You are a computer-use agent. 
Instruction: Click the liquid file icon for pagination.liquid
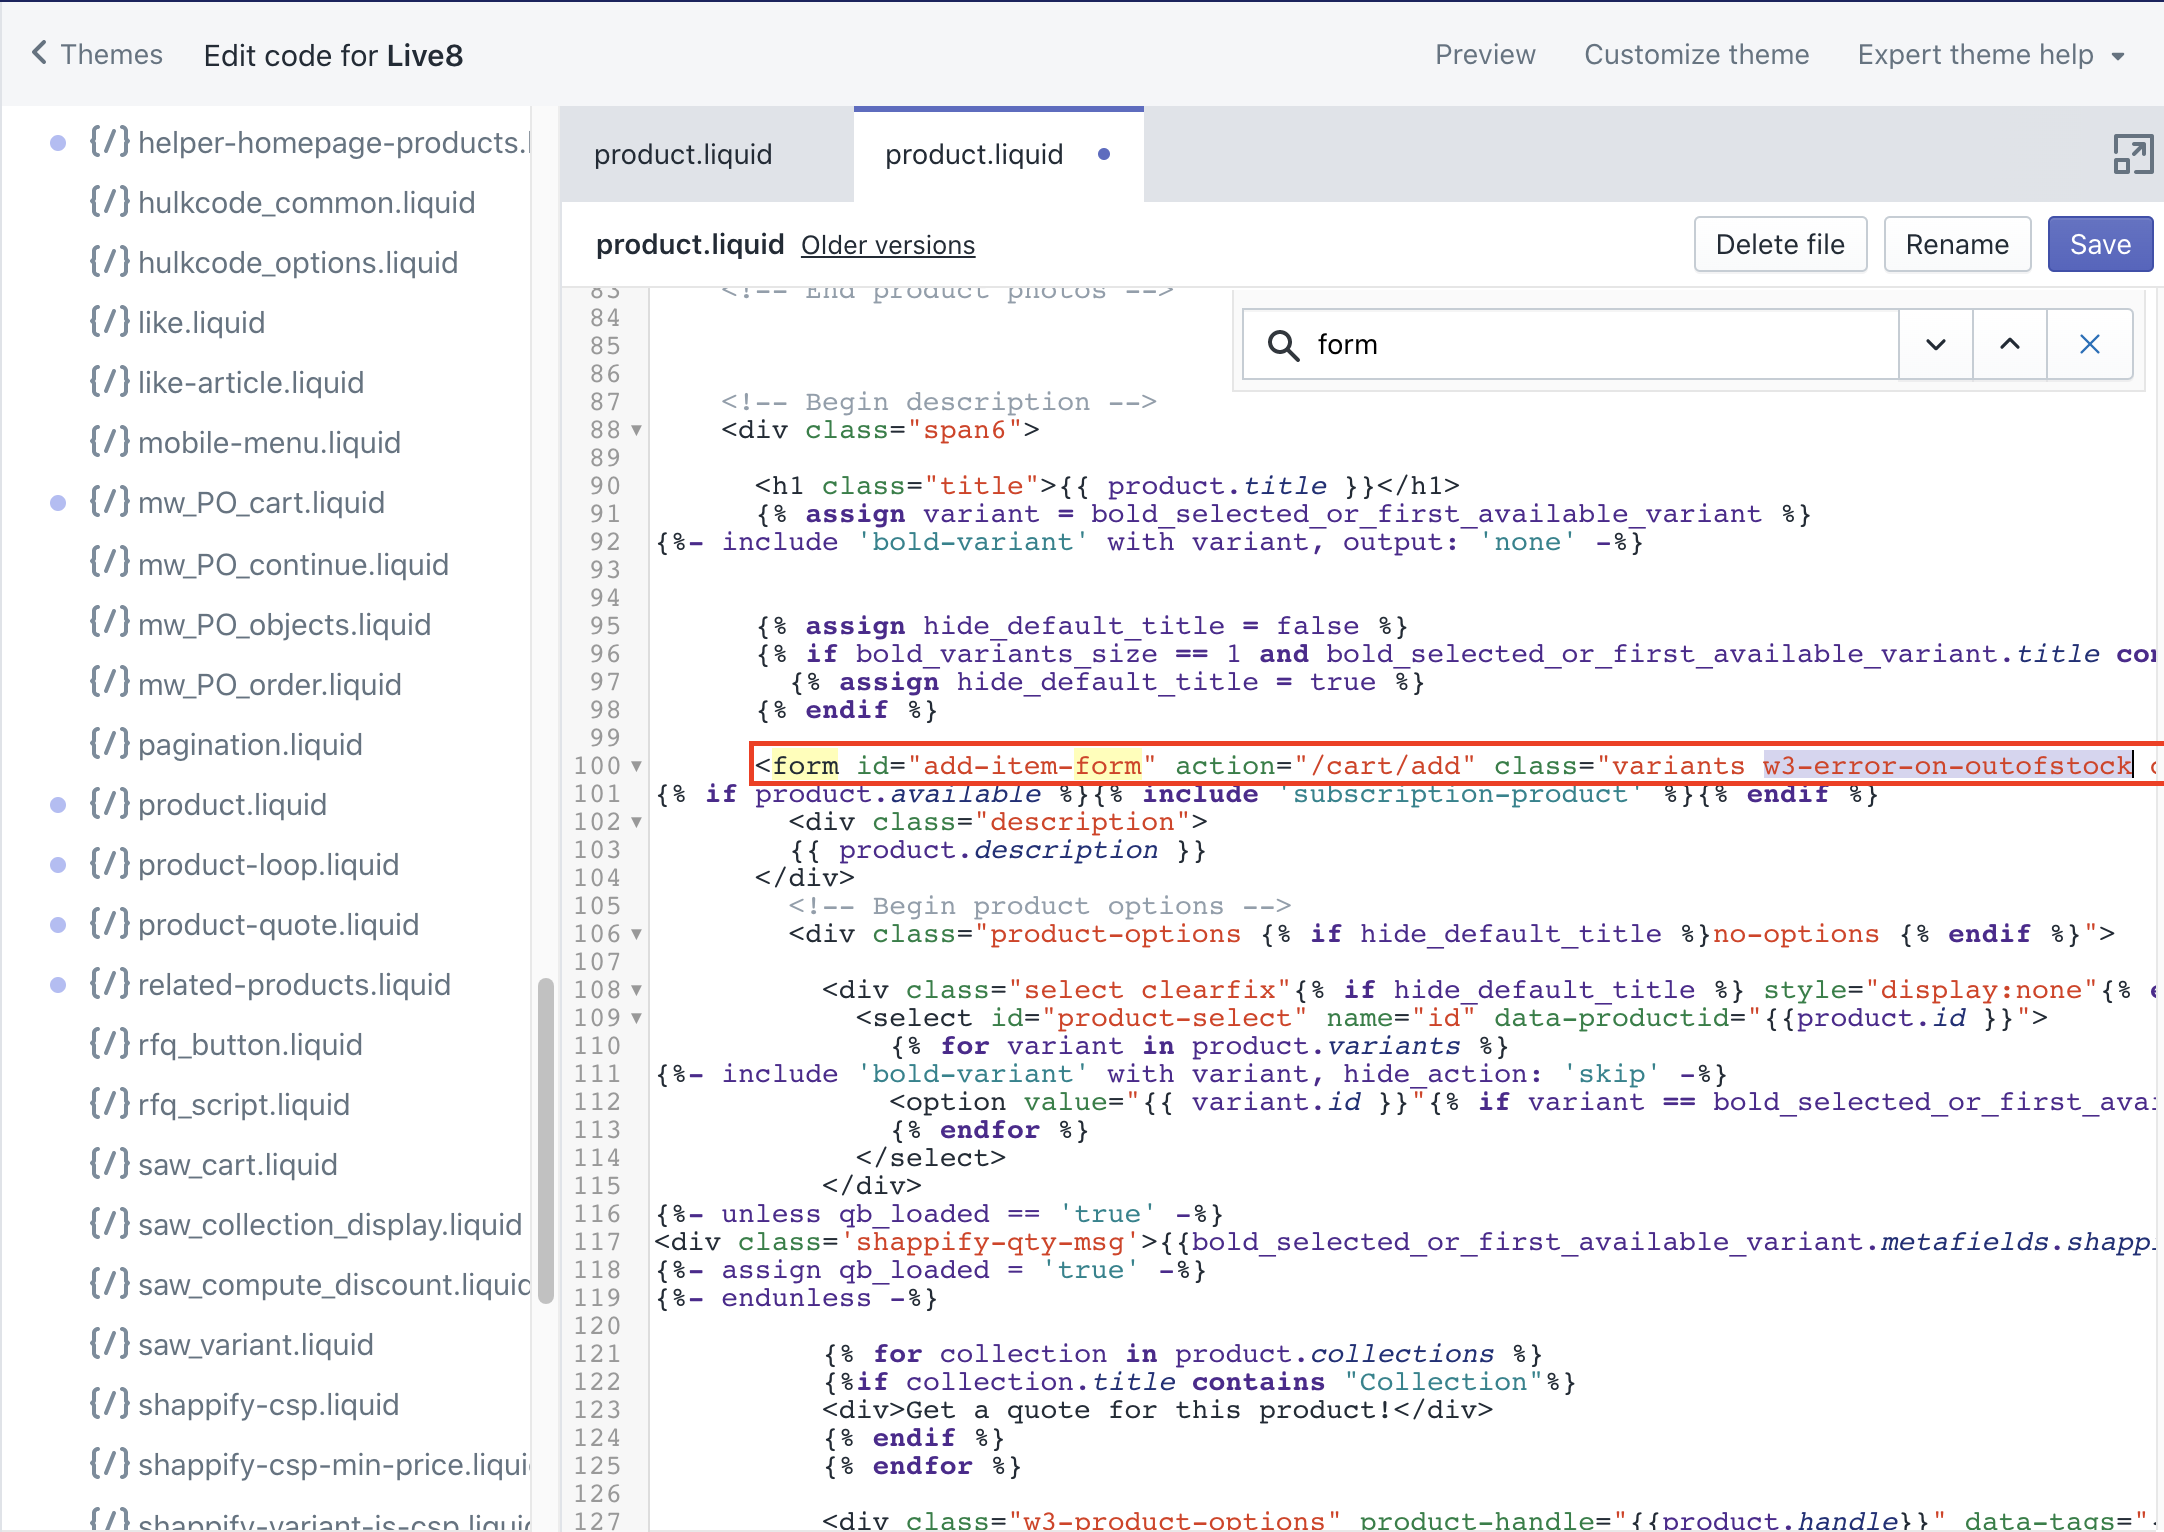(109, 743)
